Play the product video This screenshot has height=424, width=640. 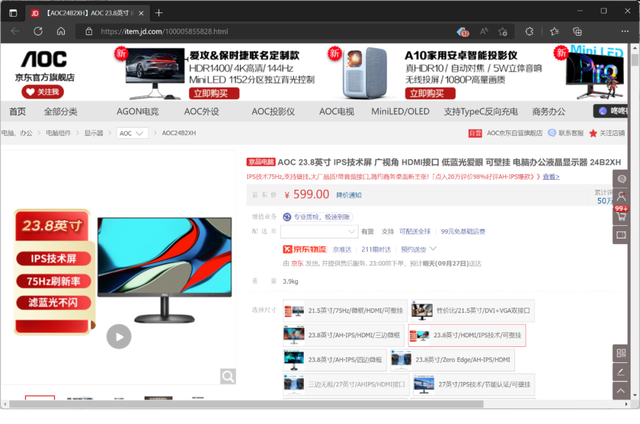(119, 337)
